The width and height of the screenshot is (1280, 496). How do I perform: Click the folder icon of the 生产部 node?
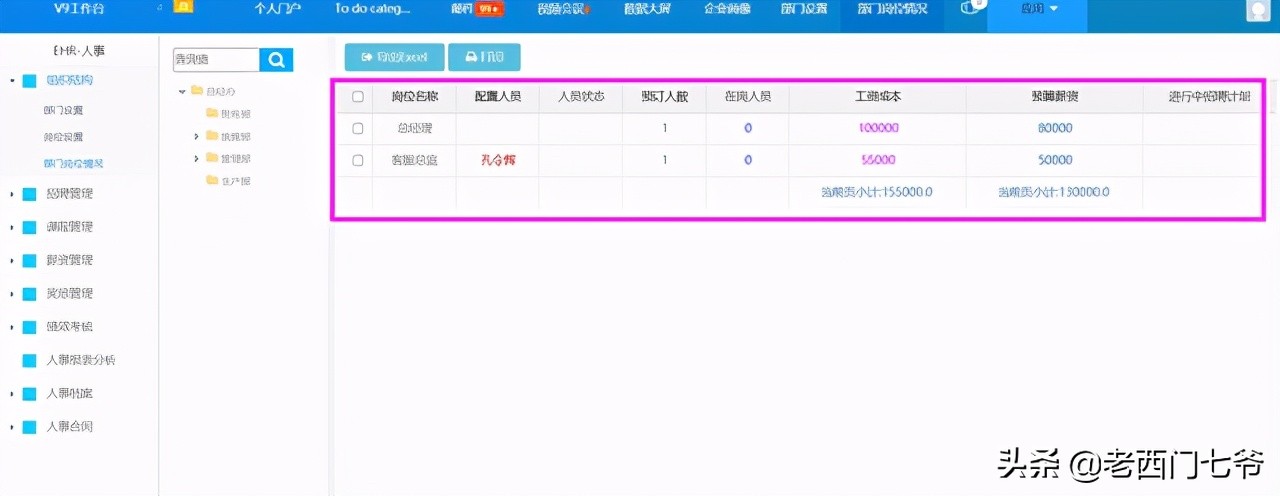tap(211, 180)
